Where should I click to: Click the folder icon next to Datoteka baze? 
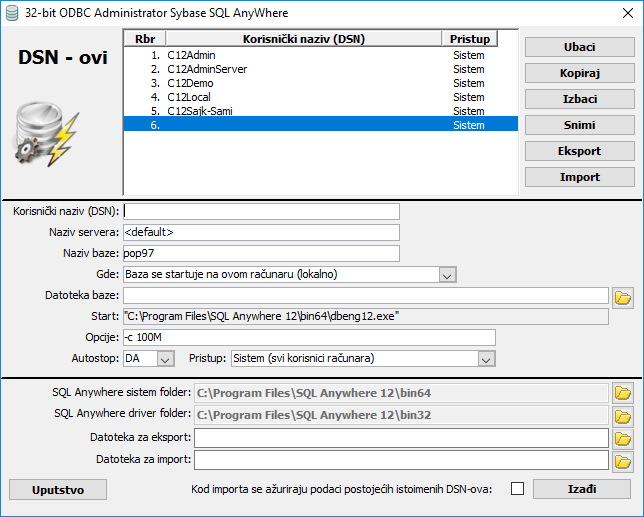click(x=624, y=296)
